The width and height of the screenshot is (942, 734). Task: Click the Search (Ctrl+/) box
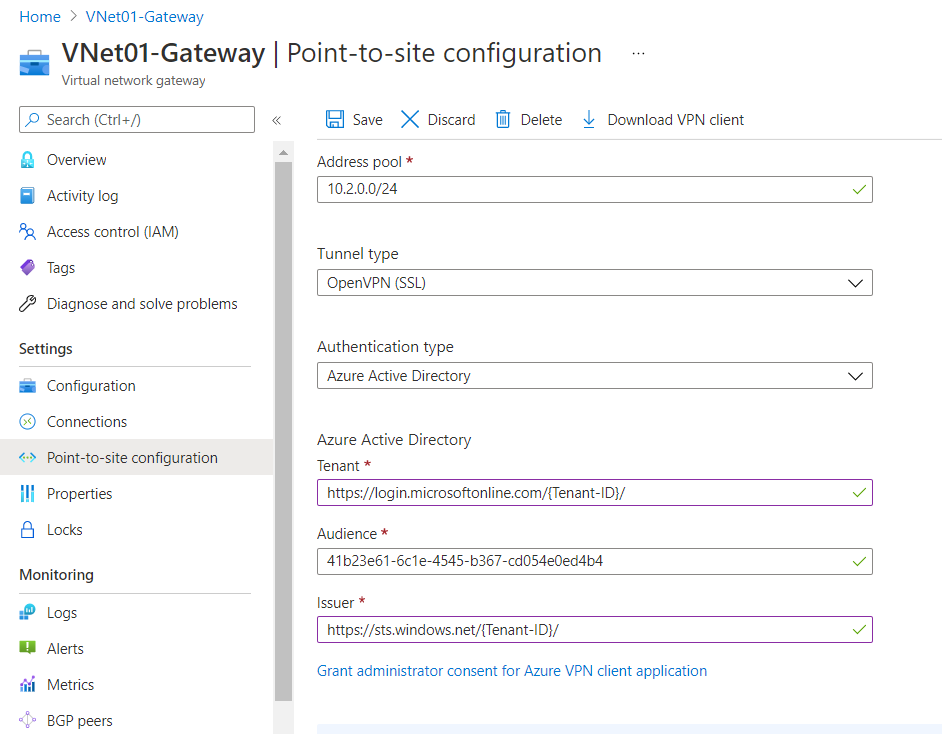(x=137, y=120)
